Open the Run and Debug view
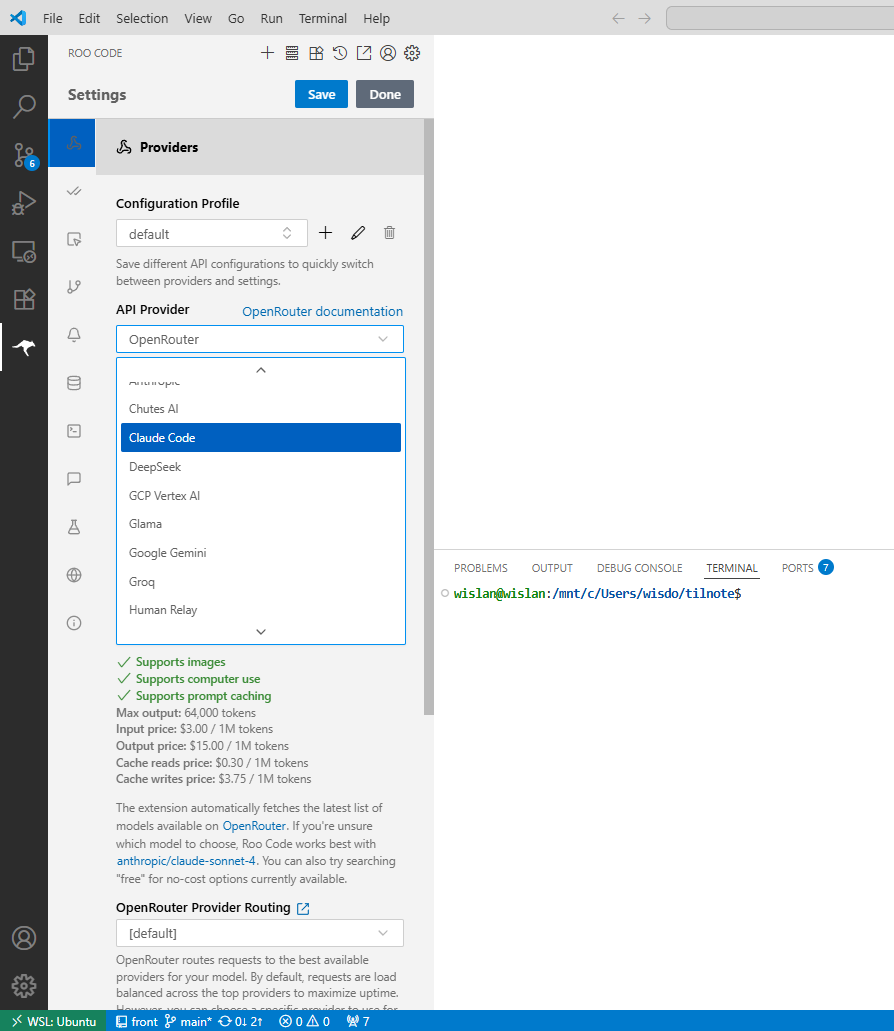Image resolution: width=894 pixels, height=1031 pixels. [24, 203]
